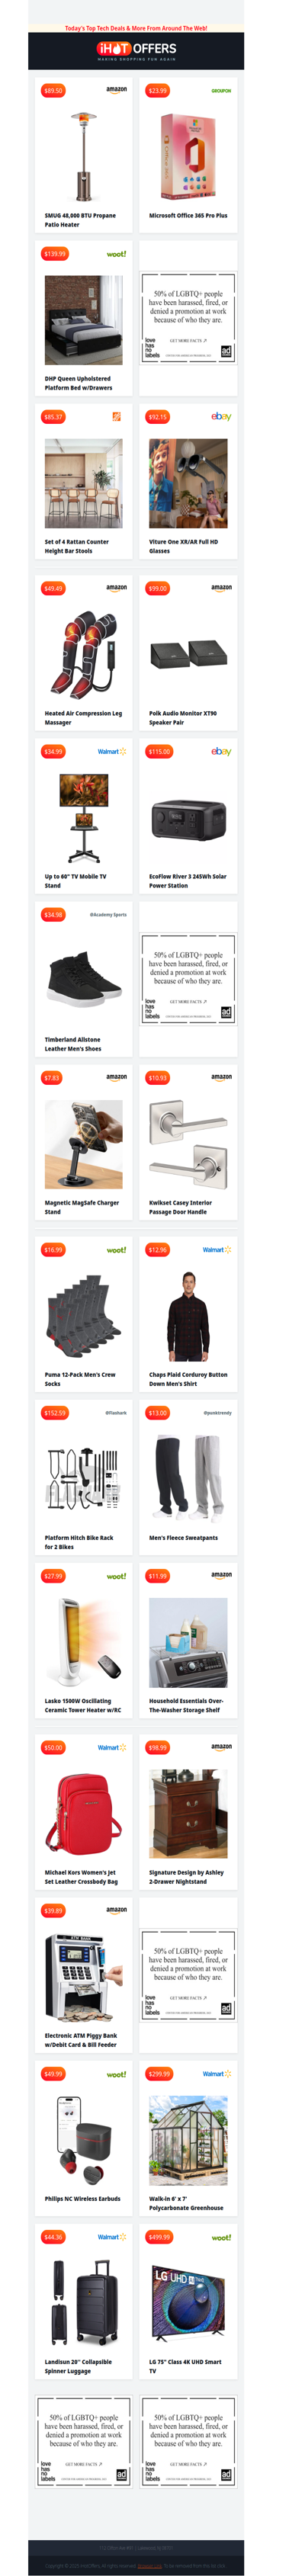Click Home Depot logo on Rattan bar stools
This screenshot has height=2576, width=305.
tap(117, 417)
